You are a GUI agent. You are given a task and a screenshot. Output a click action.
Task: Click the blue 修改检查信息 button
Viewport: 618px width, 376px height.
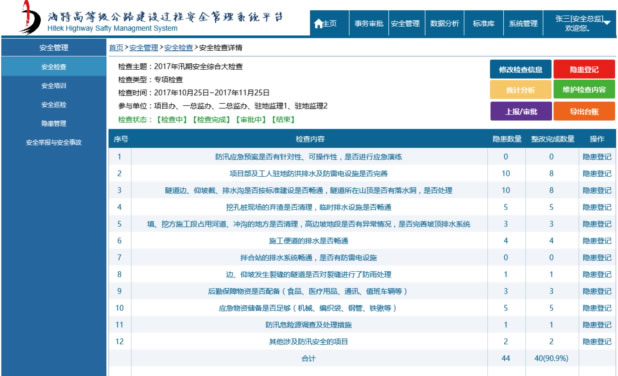coord(521,69)
